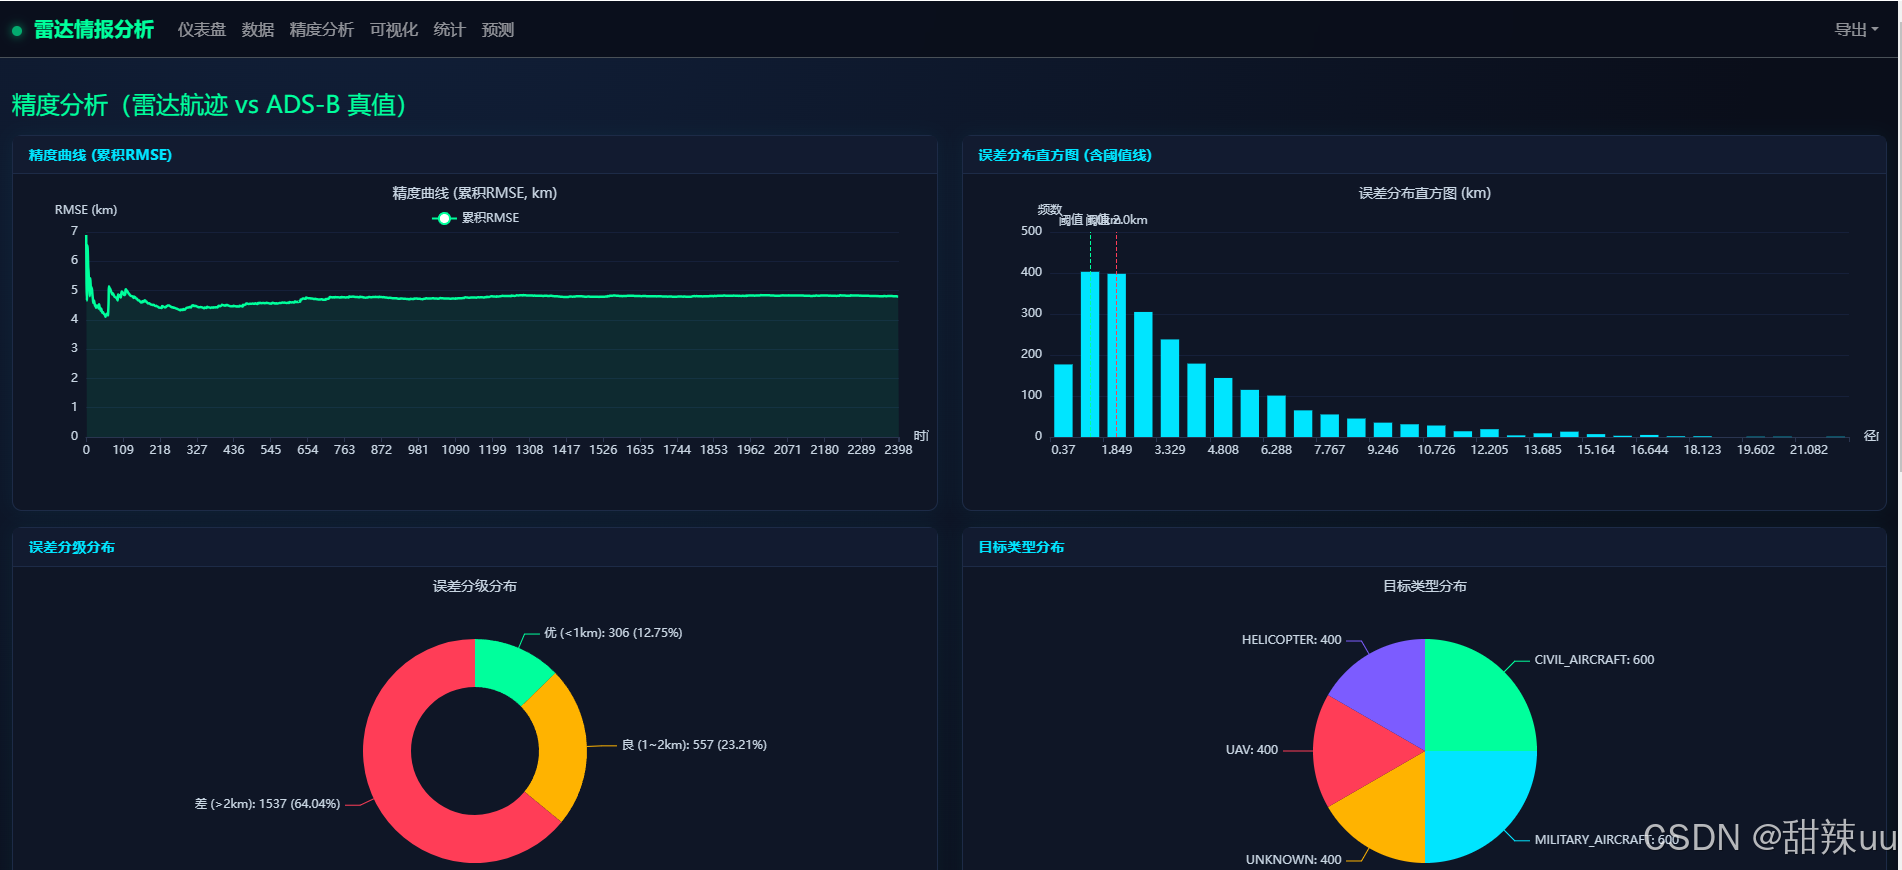Open the 可视化 nav item

coord(394,30)
